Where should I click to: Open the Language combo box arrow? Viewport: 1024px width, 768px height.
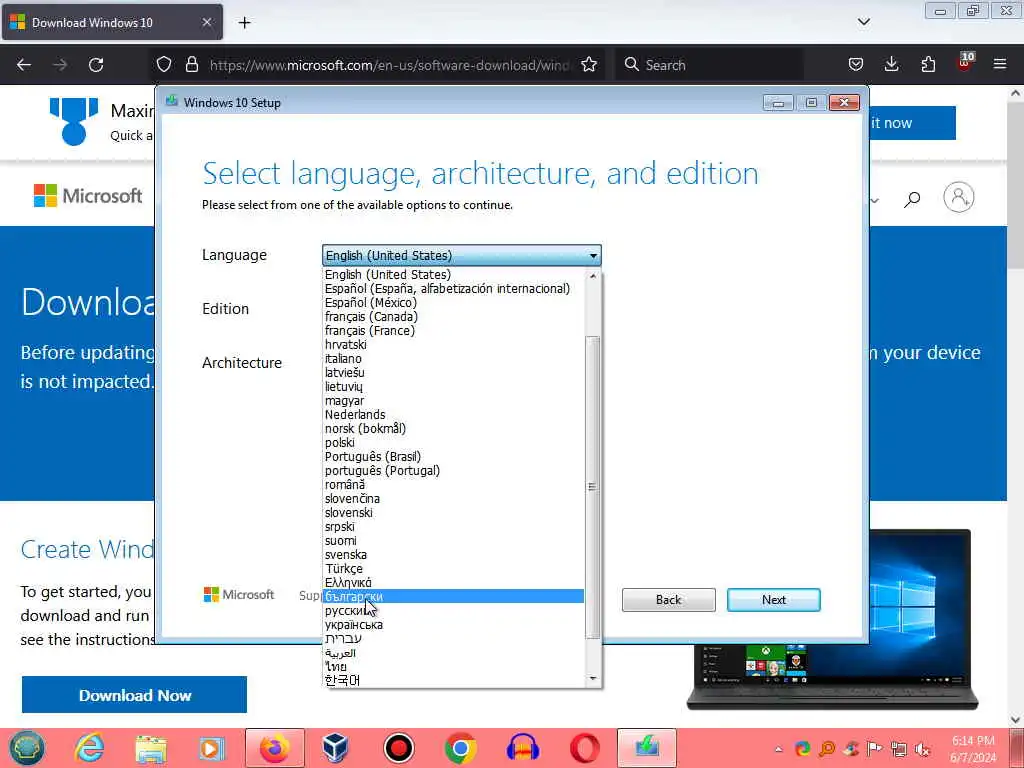click(x=593, y=255)
